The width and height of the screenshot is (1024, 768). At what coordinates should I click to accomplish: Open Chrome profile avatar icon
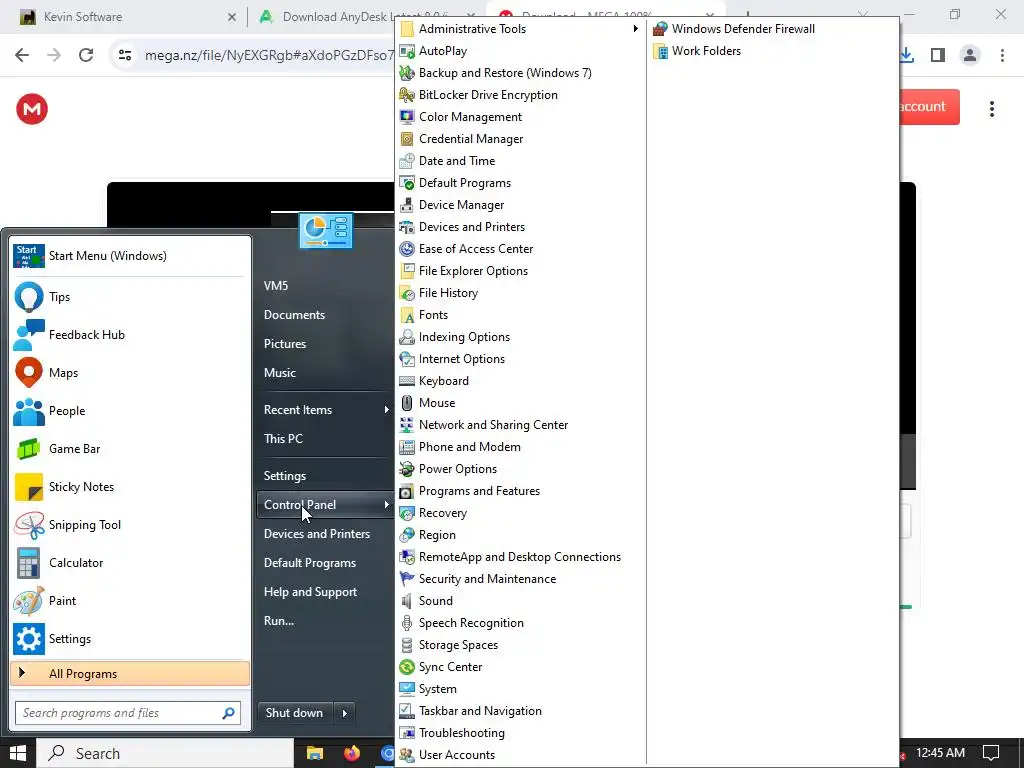click(970, 56)
